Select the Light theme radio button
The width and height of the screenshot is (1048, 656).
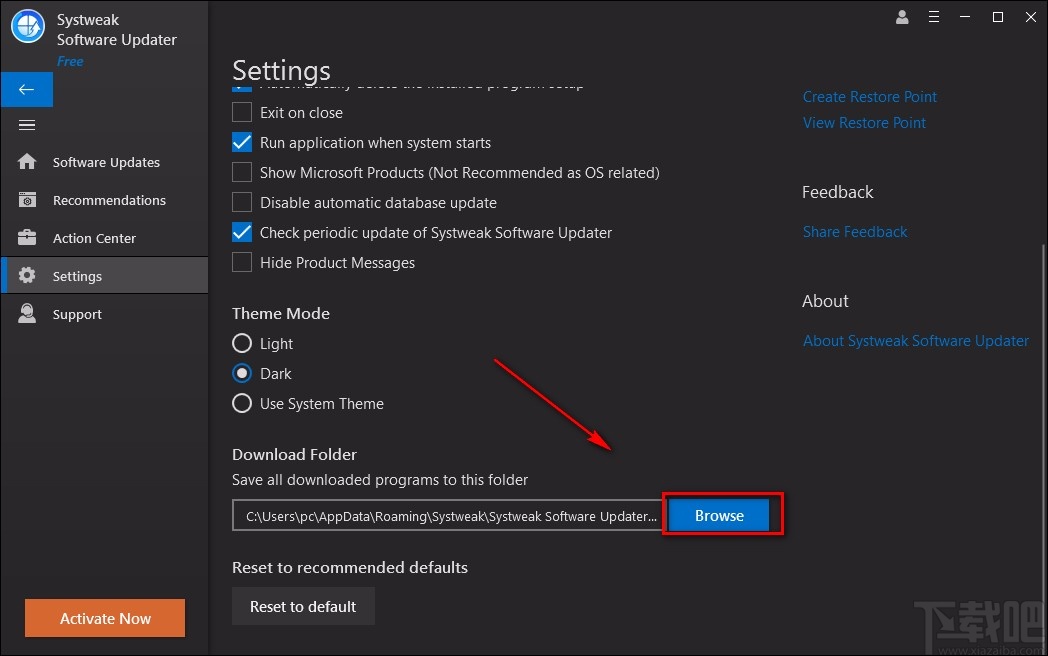click(242, 344)
